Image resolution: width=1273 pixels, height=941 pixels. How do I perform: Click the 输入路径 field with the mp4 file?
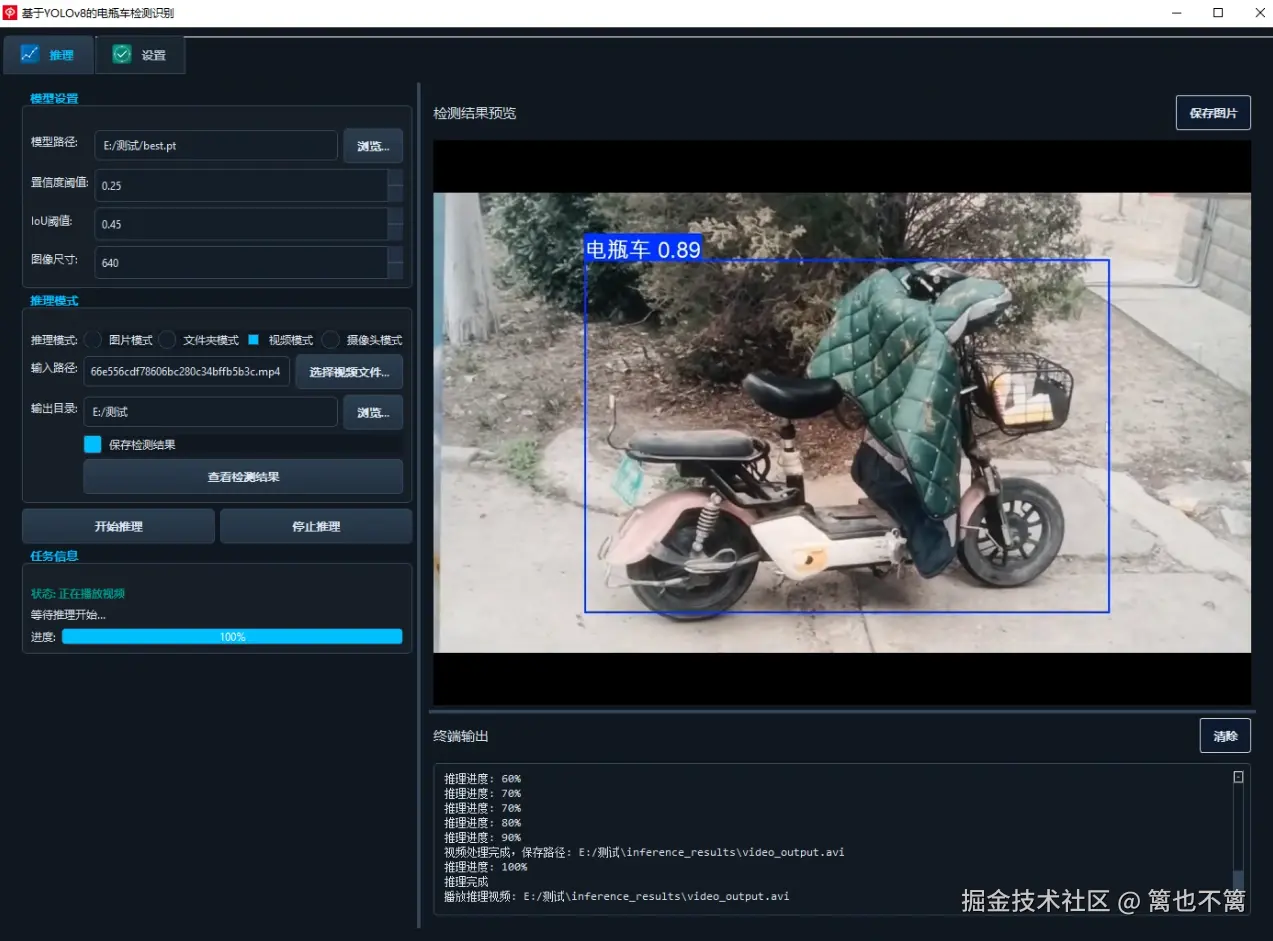[187, 371]
